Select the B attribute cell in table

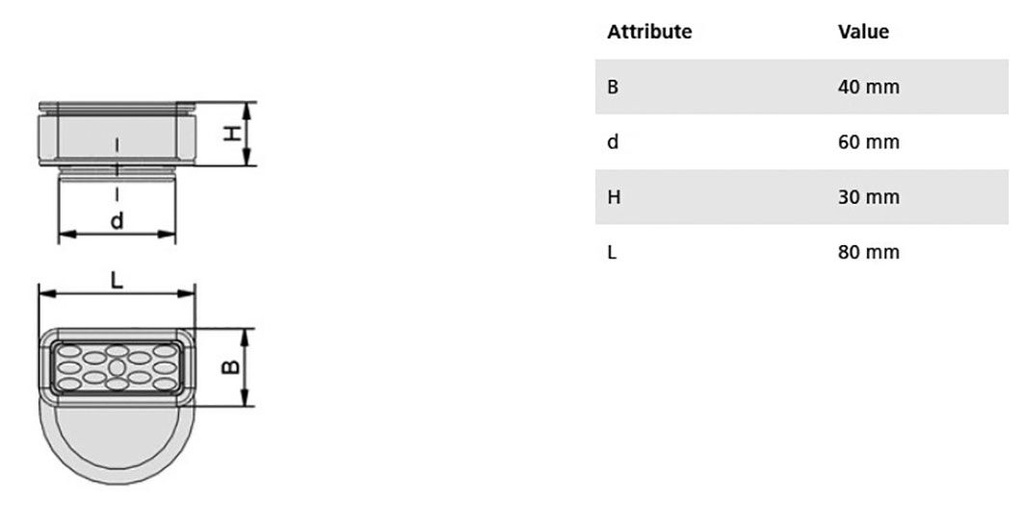[613, 87]
